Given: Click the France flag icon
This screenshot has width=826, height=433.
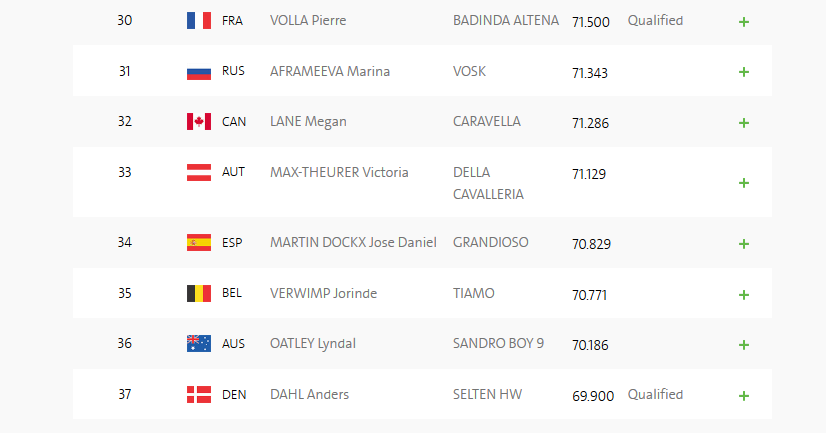Looking at the screenshot, I should (x=199, y=21).
